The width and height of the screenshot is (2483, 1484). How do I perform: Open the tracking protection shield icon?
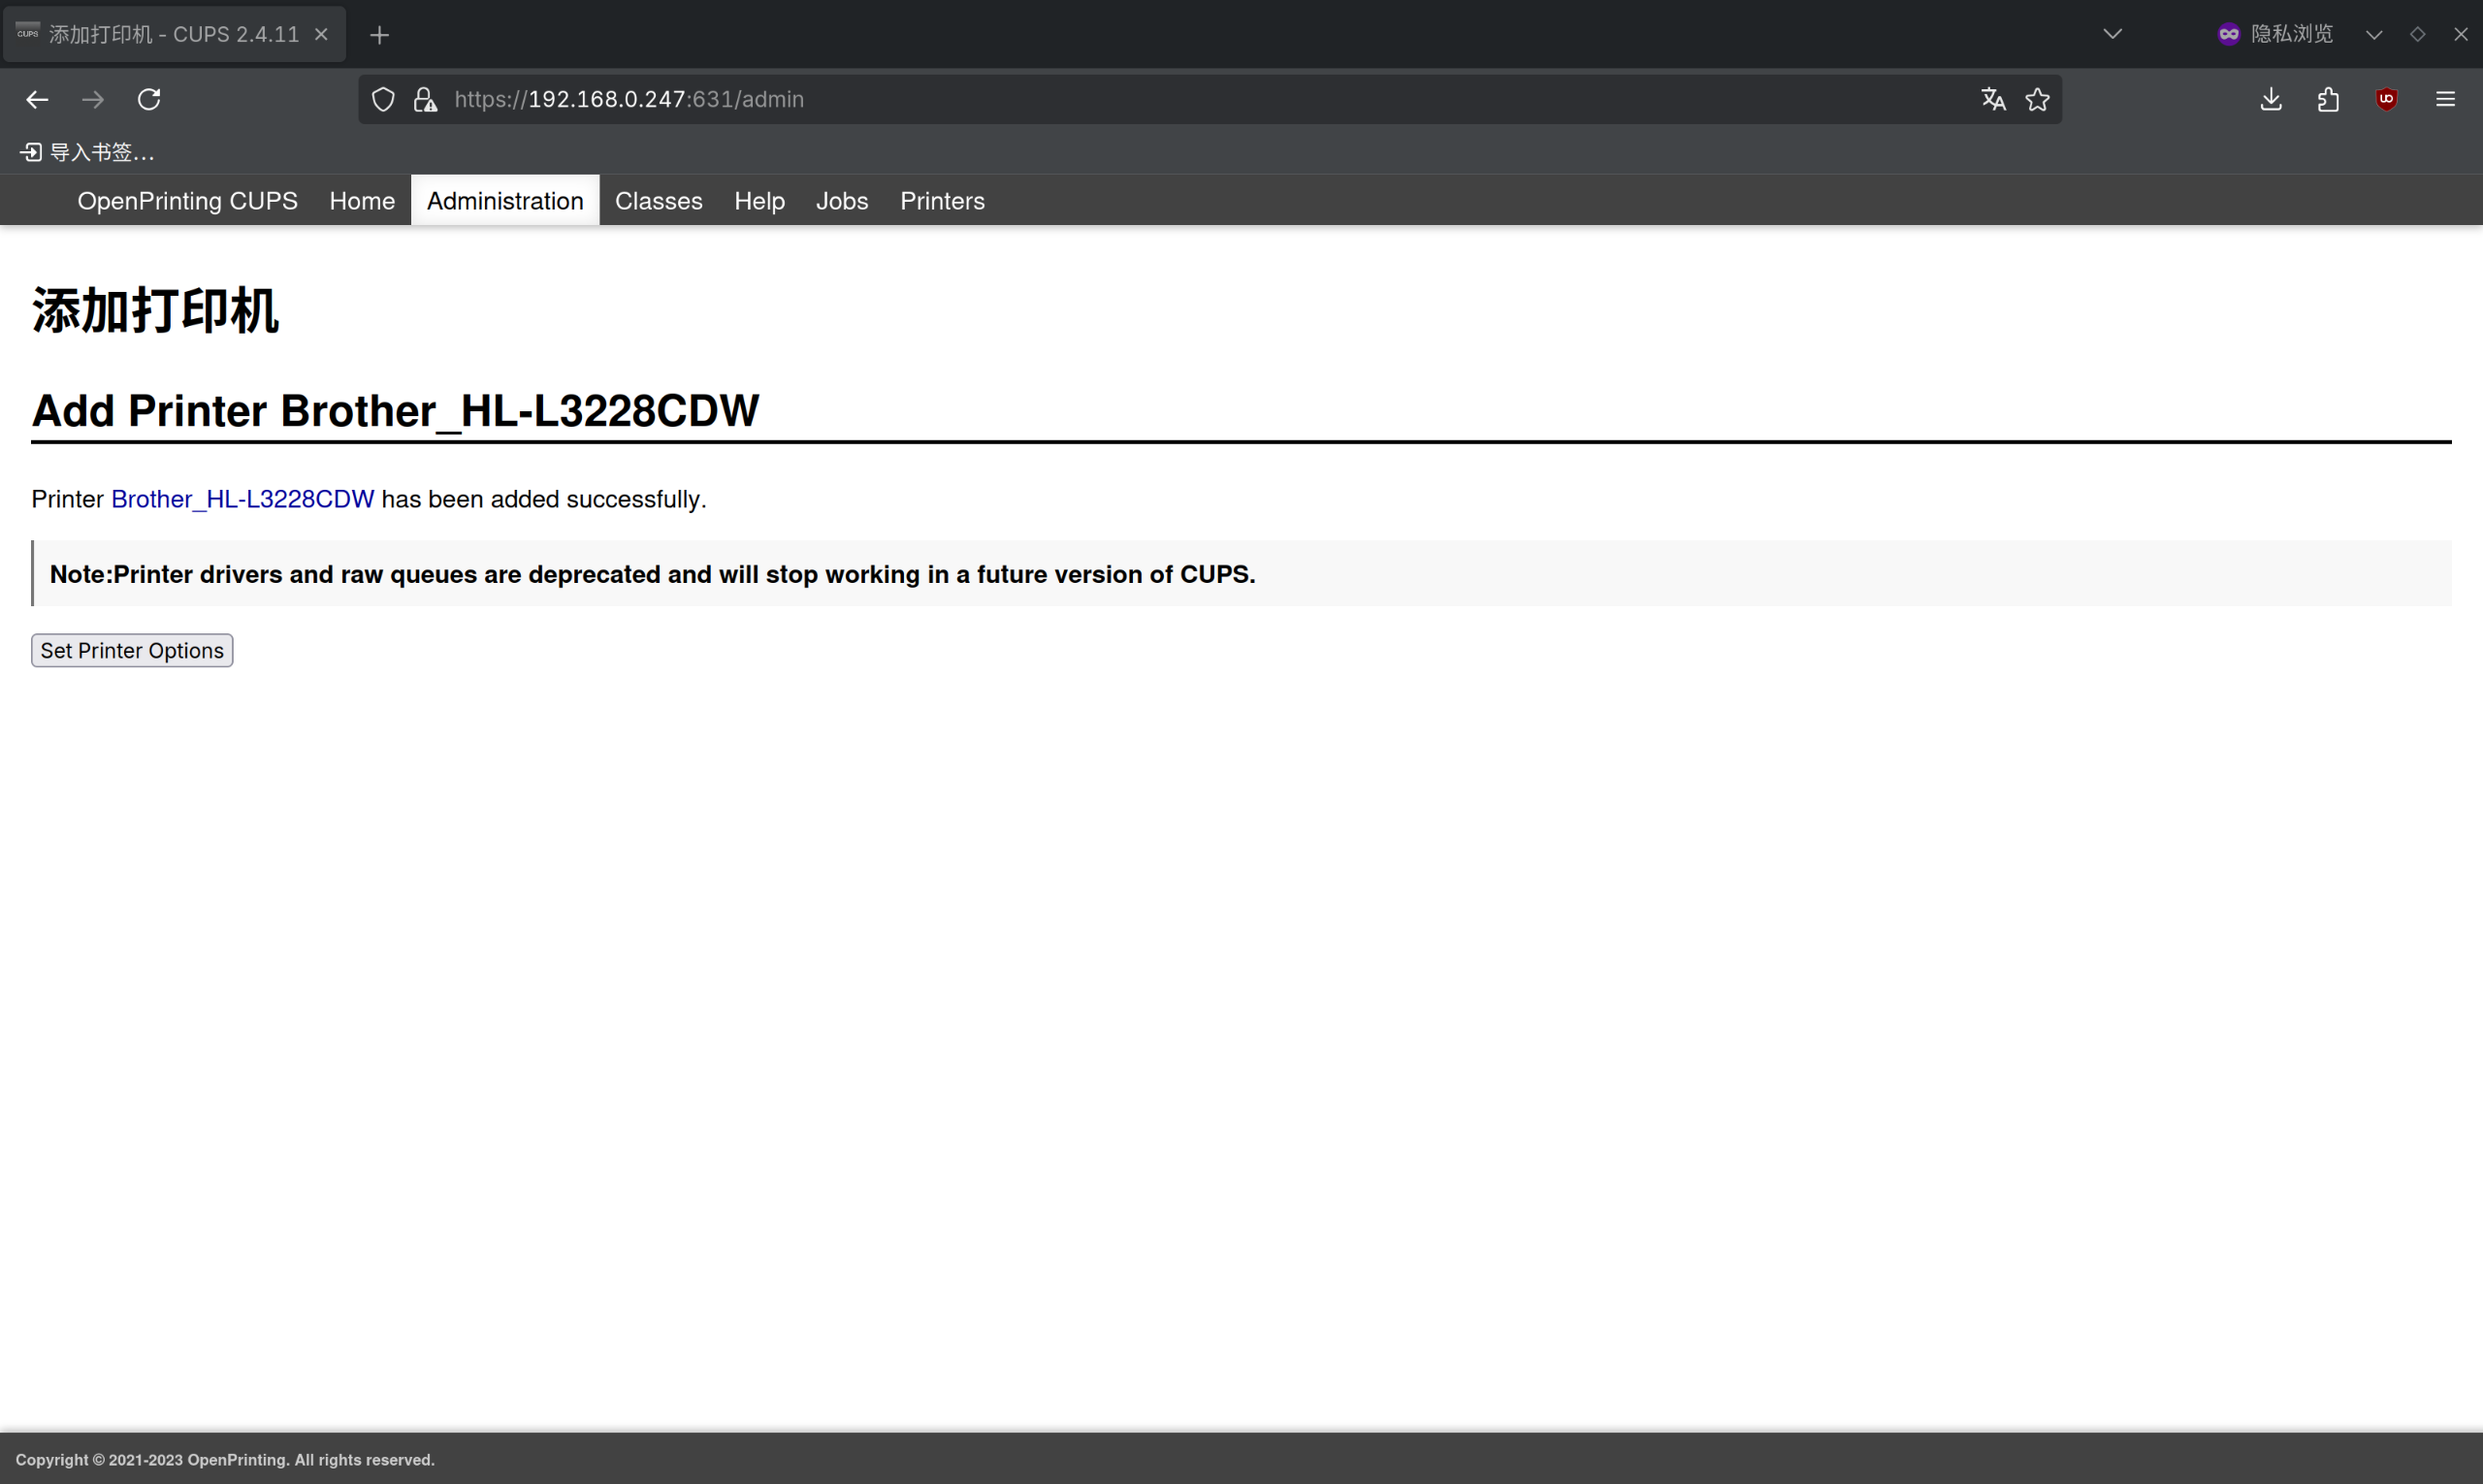[x=383, y=99]
